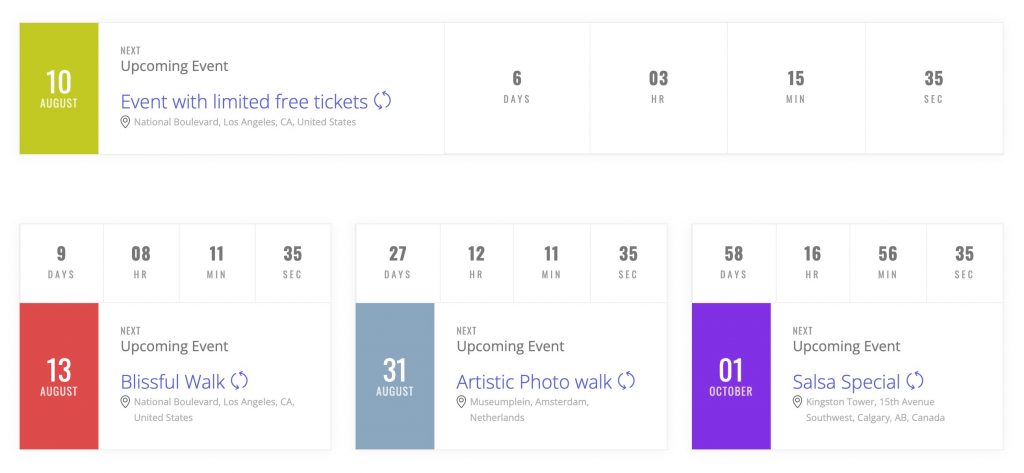Click Upcoming Event heading above Blissful Walk

[174, 347]
